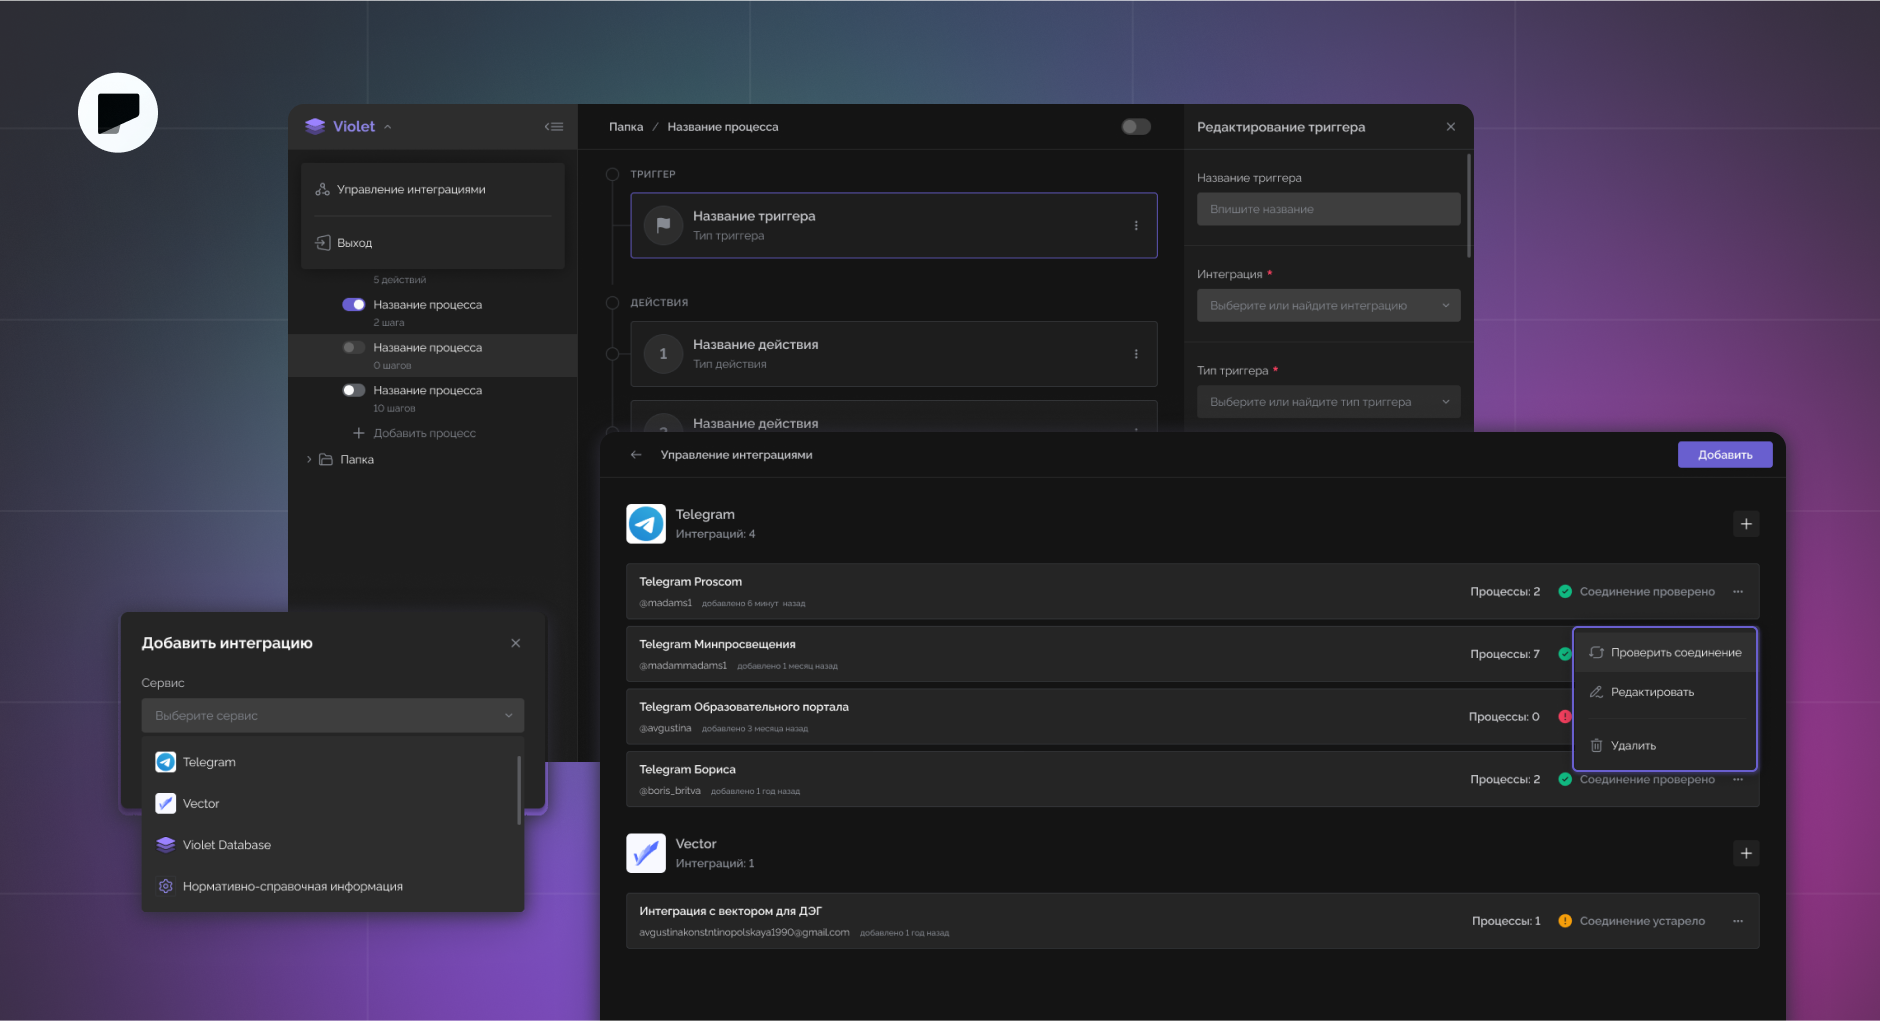Click the service list scrollbar
This screenshot has width=1880, height=1021.
coord(519,790)
